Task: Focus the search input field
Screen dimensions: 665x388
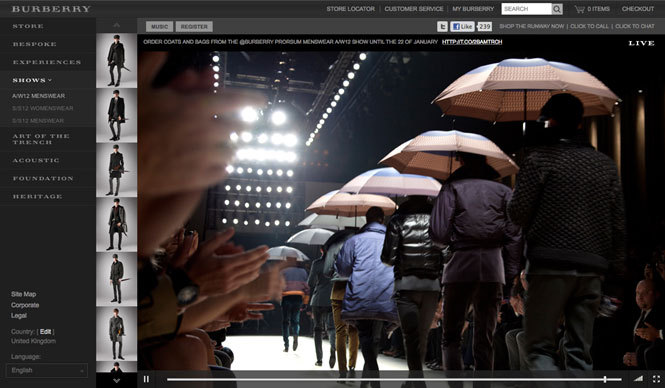Action: click(x=526, y=9)
